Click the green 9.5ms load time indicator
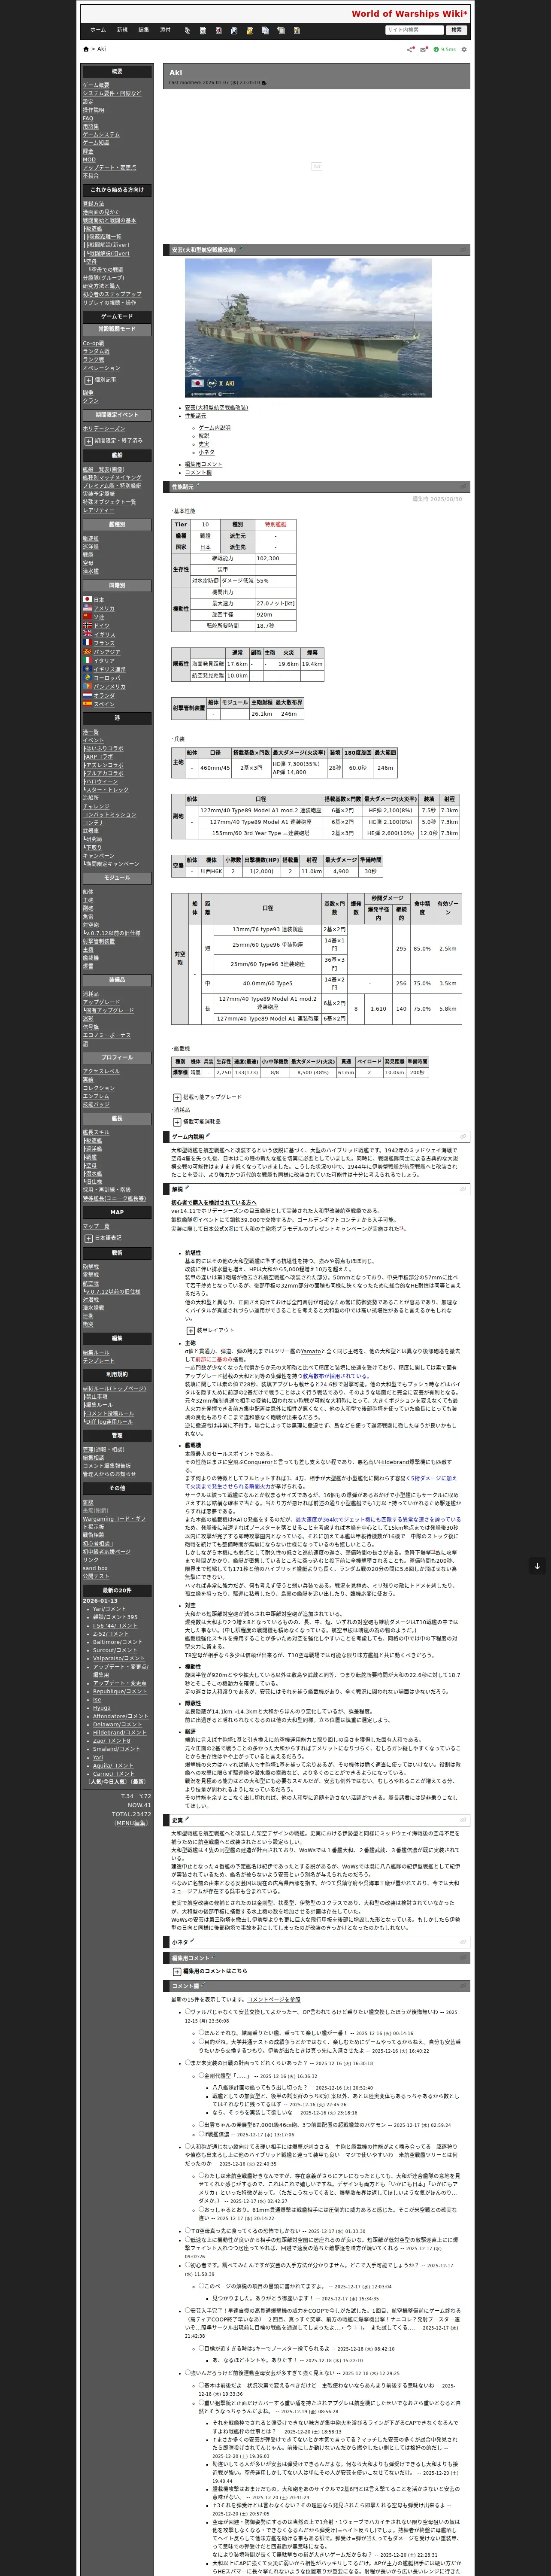The width and height of the screenshot is (551, 2576). 446,49
